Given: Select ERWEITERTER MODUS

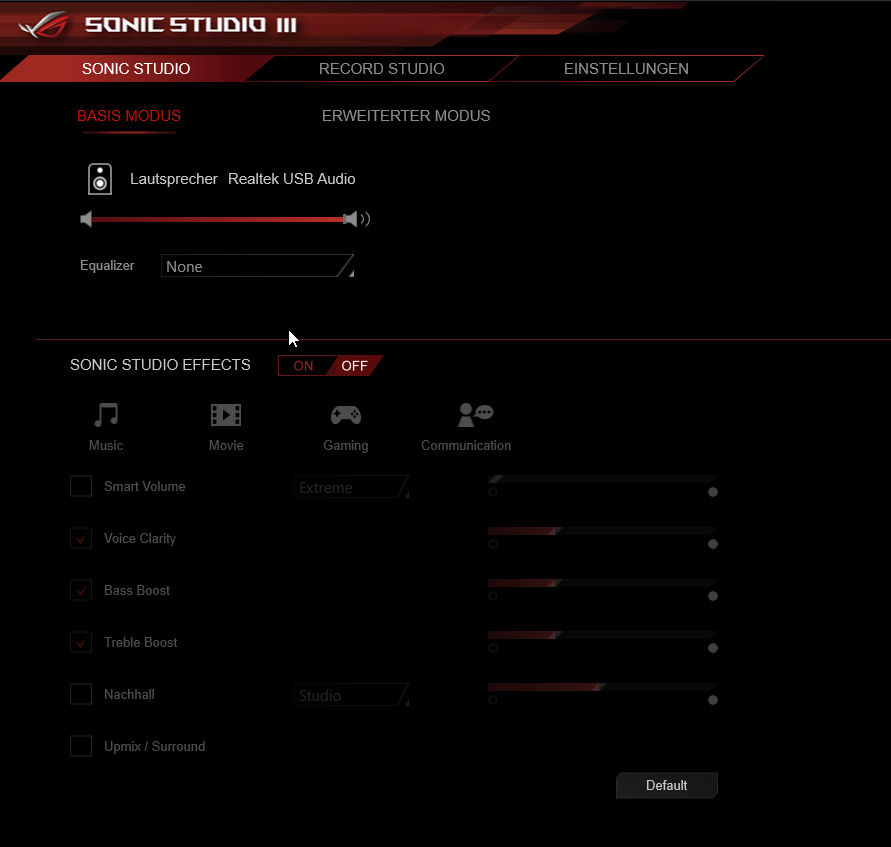Looking at the screenshot, I should [406, 116].
